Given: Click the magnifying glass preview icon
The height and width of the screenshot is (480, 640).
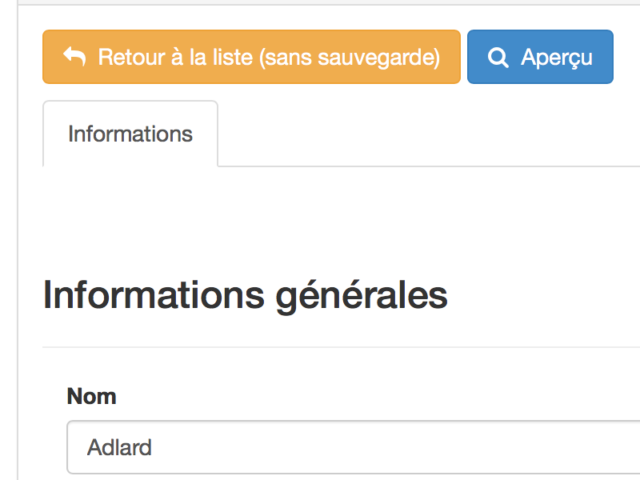Looking at the screenshot, I should [498, 58].
